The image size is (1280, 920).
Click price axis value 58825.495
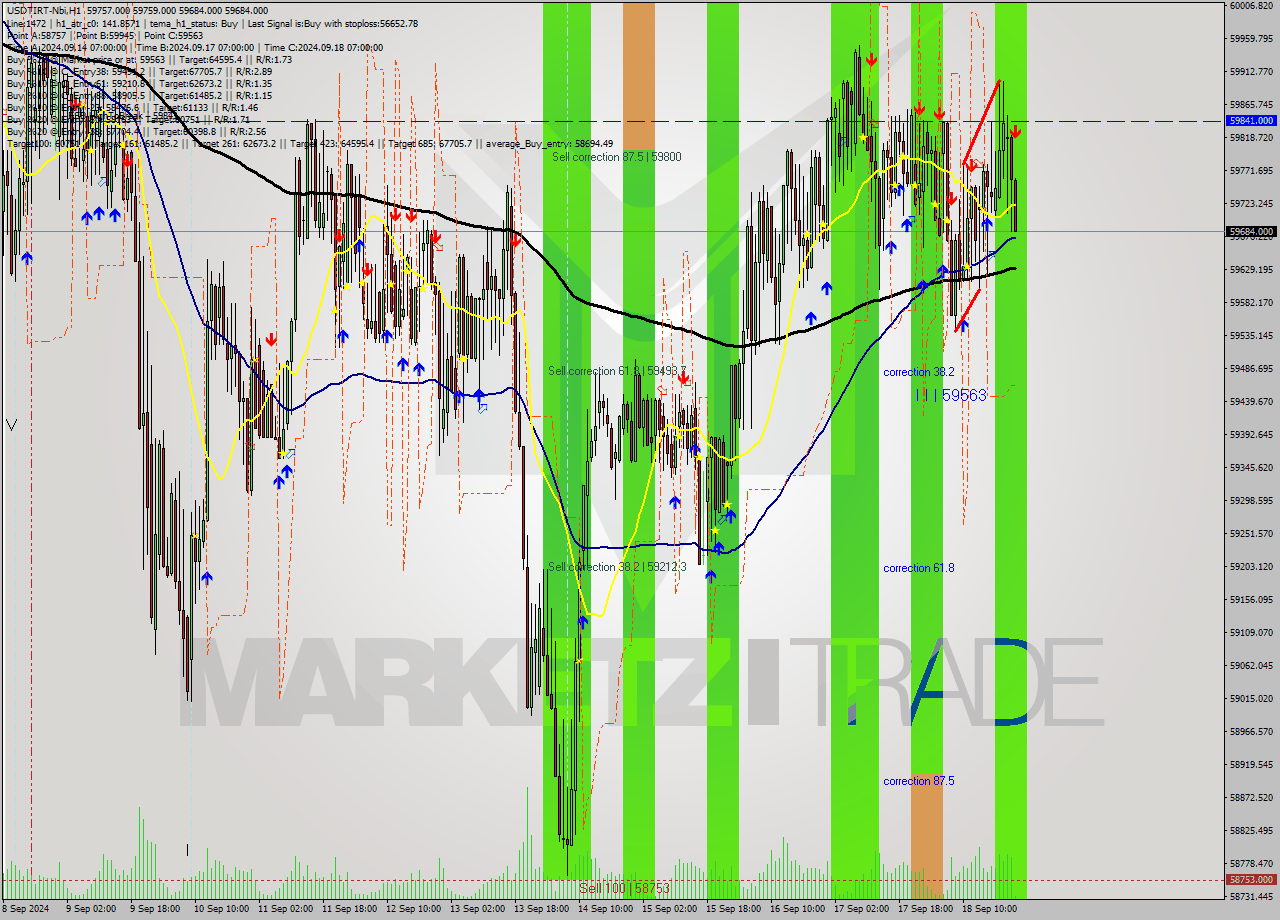(x=1251, y=830)
